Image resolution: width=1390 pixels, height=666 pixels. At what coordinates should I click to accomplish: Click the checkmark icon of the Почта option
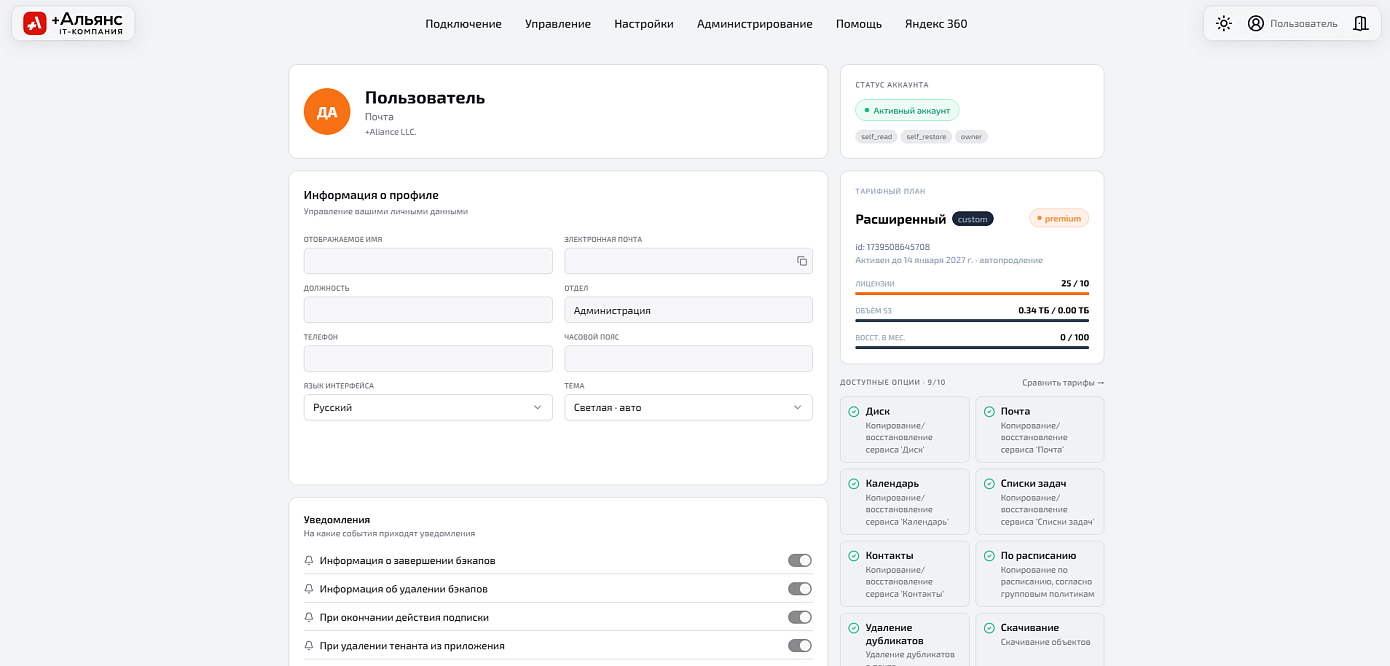pos(988,411)
